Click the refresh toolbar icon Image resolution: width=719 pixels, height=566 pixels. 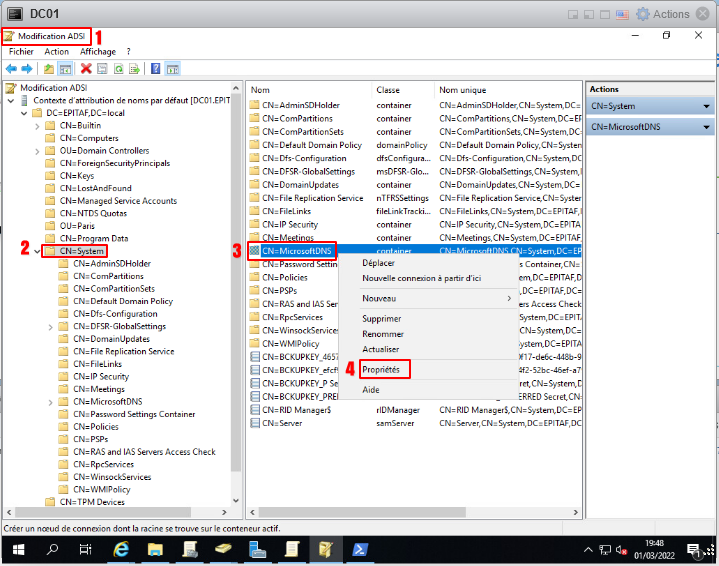tap(118, 69)
